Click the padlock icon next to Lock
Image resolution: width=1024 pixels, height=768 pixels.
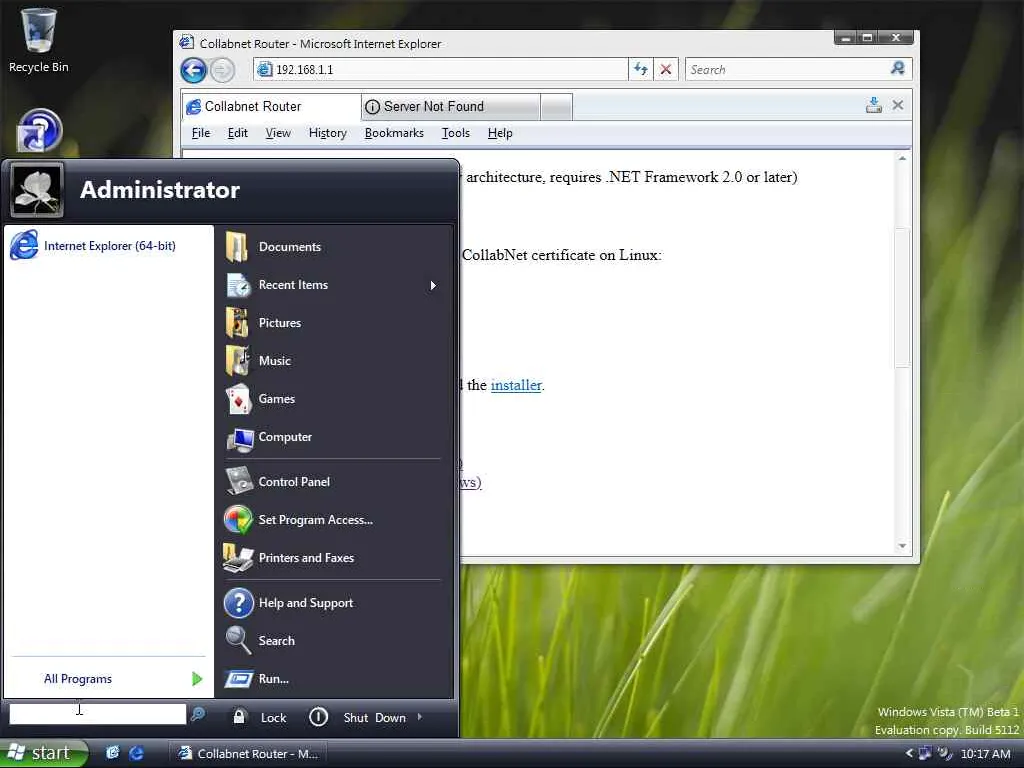(x=239, y=717)
